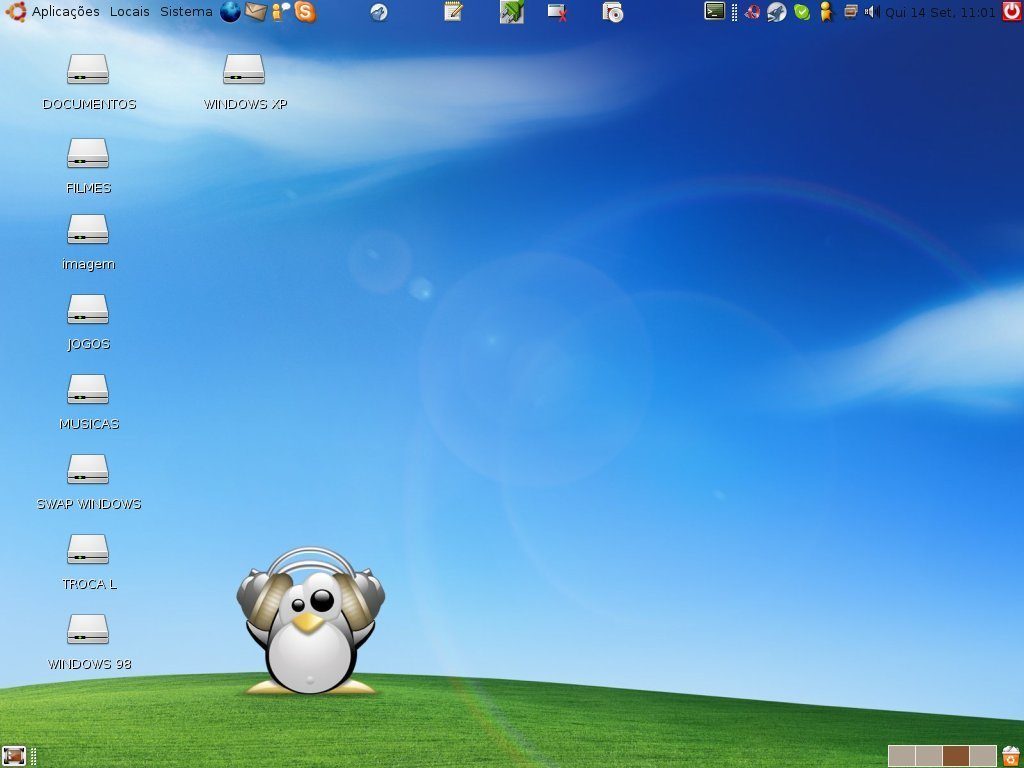Click the green checkmark tray icon
Image resolution: width=1024 pixels, height=768 pixels.
[802, 12]
